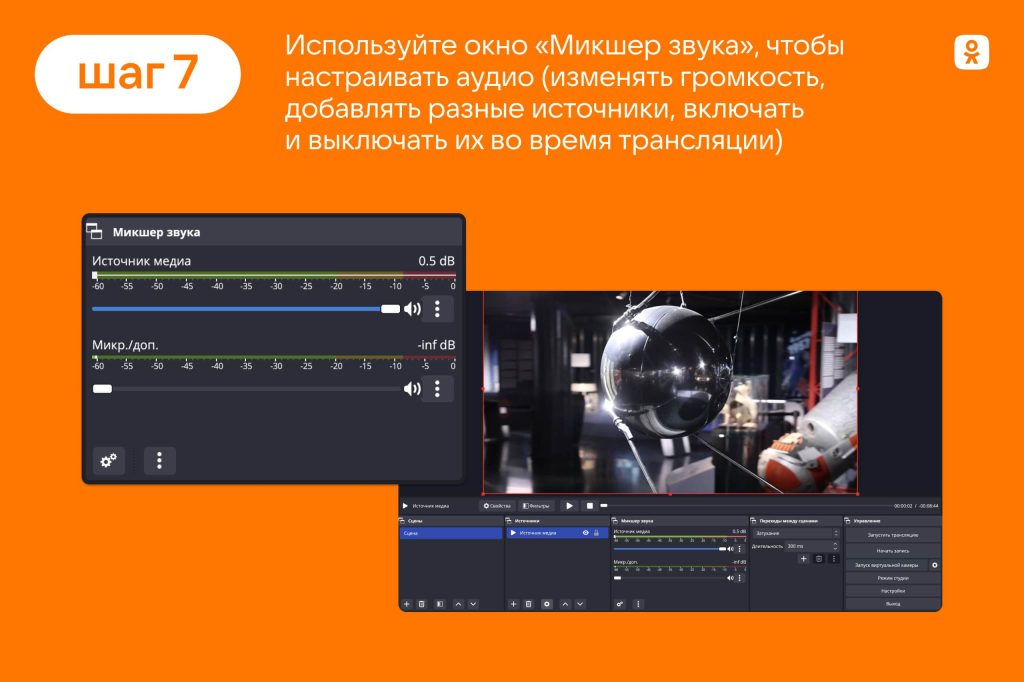Click Источник медиа volume slider in small mixer

pos(669,549)
